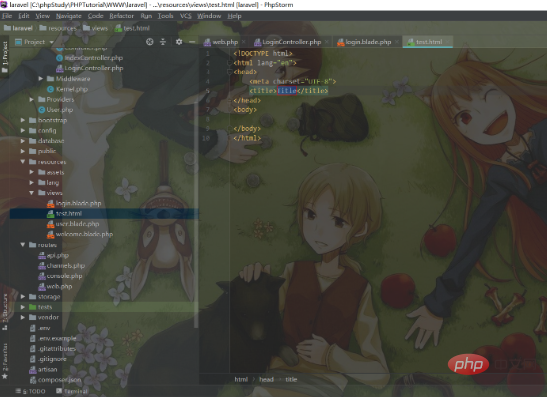547x397 pixels.
Task: Click the resources breadcrumb in navigation bar
Action: tap(58, 28)
